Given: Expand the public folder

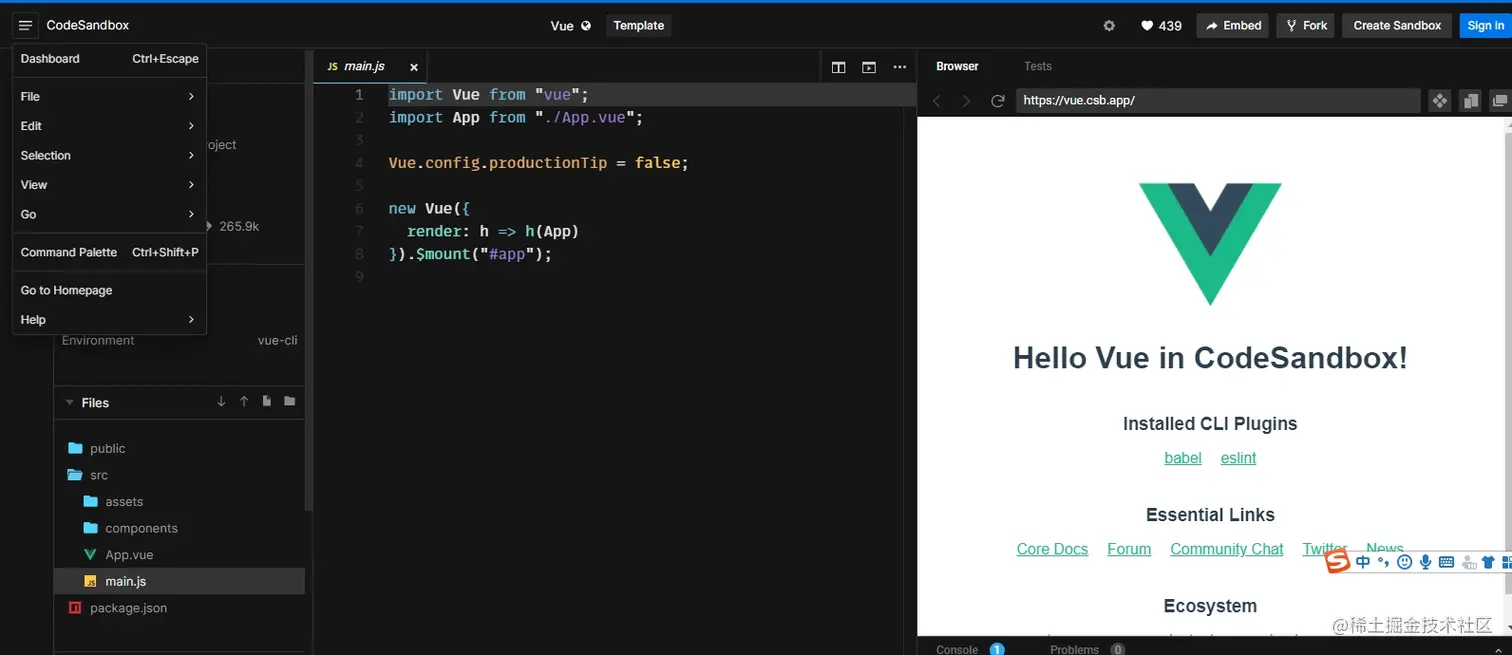Looking at the screenshot, I should click(x=180, y=449).
